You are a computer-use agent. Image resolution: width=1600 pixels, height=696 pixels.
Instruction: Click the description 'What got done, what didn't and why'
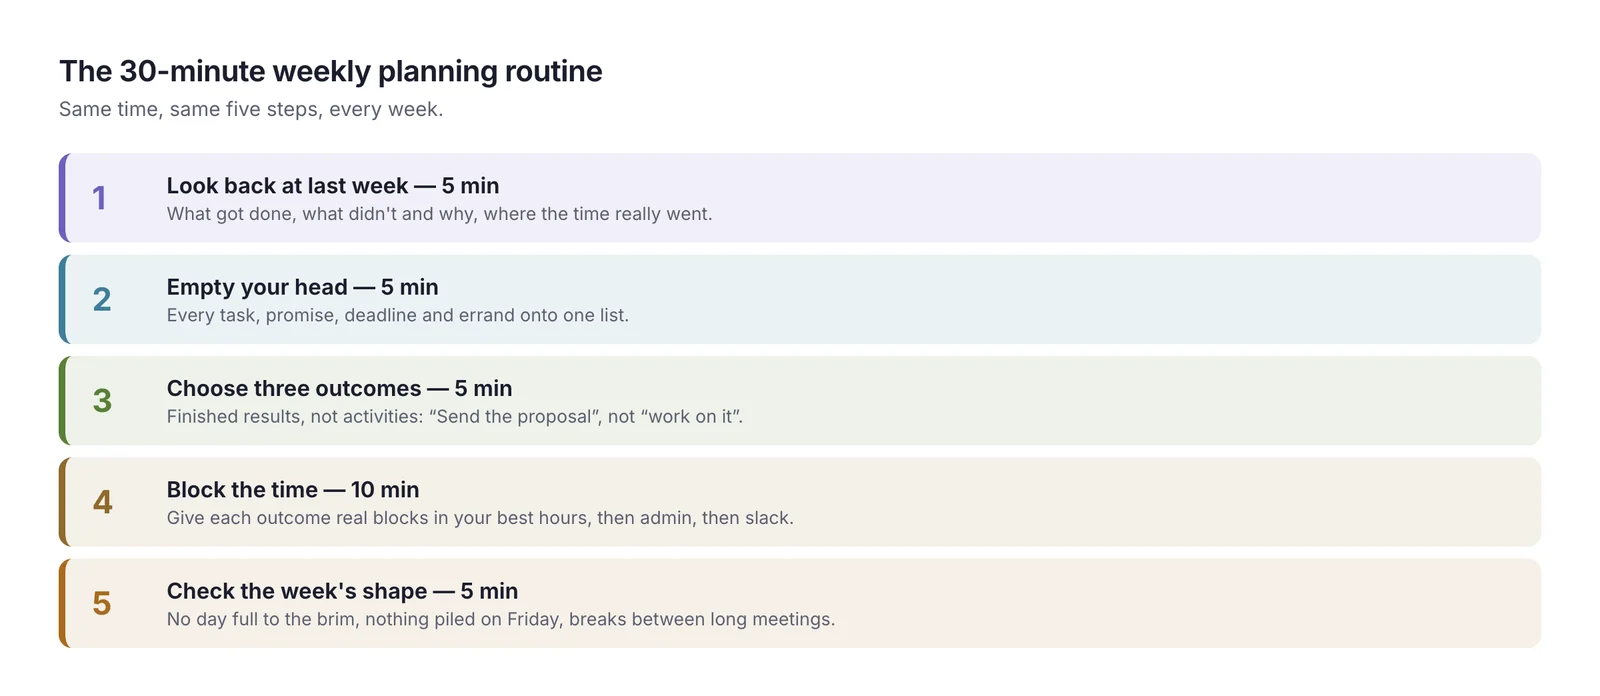440,214
